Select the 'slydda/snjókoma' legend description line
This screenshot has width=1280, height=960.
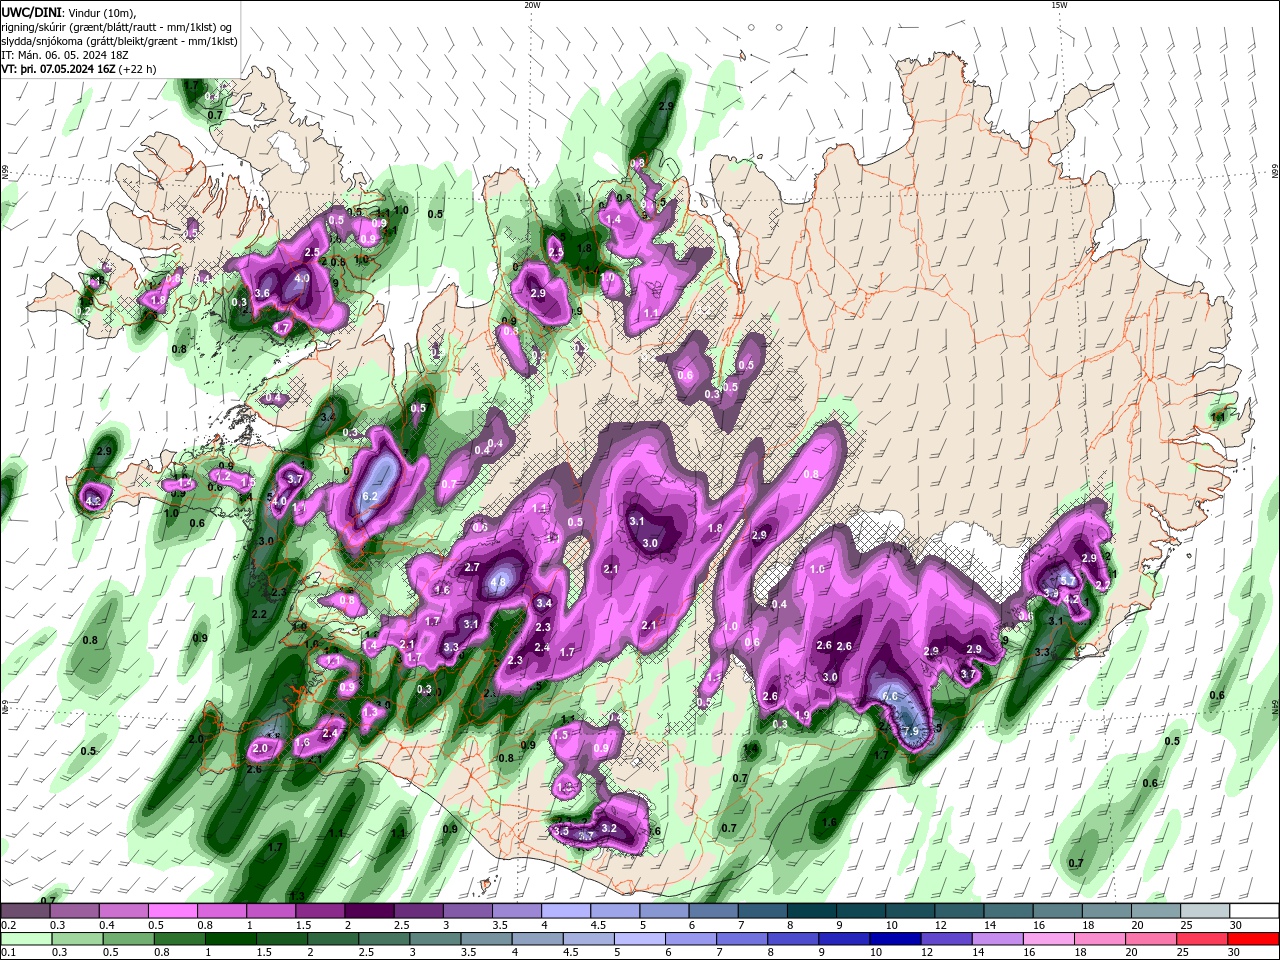click(x=119, y=41)
